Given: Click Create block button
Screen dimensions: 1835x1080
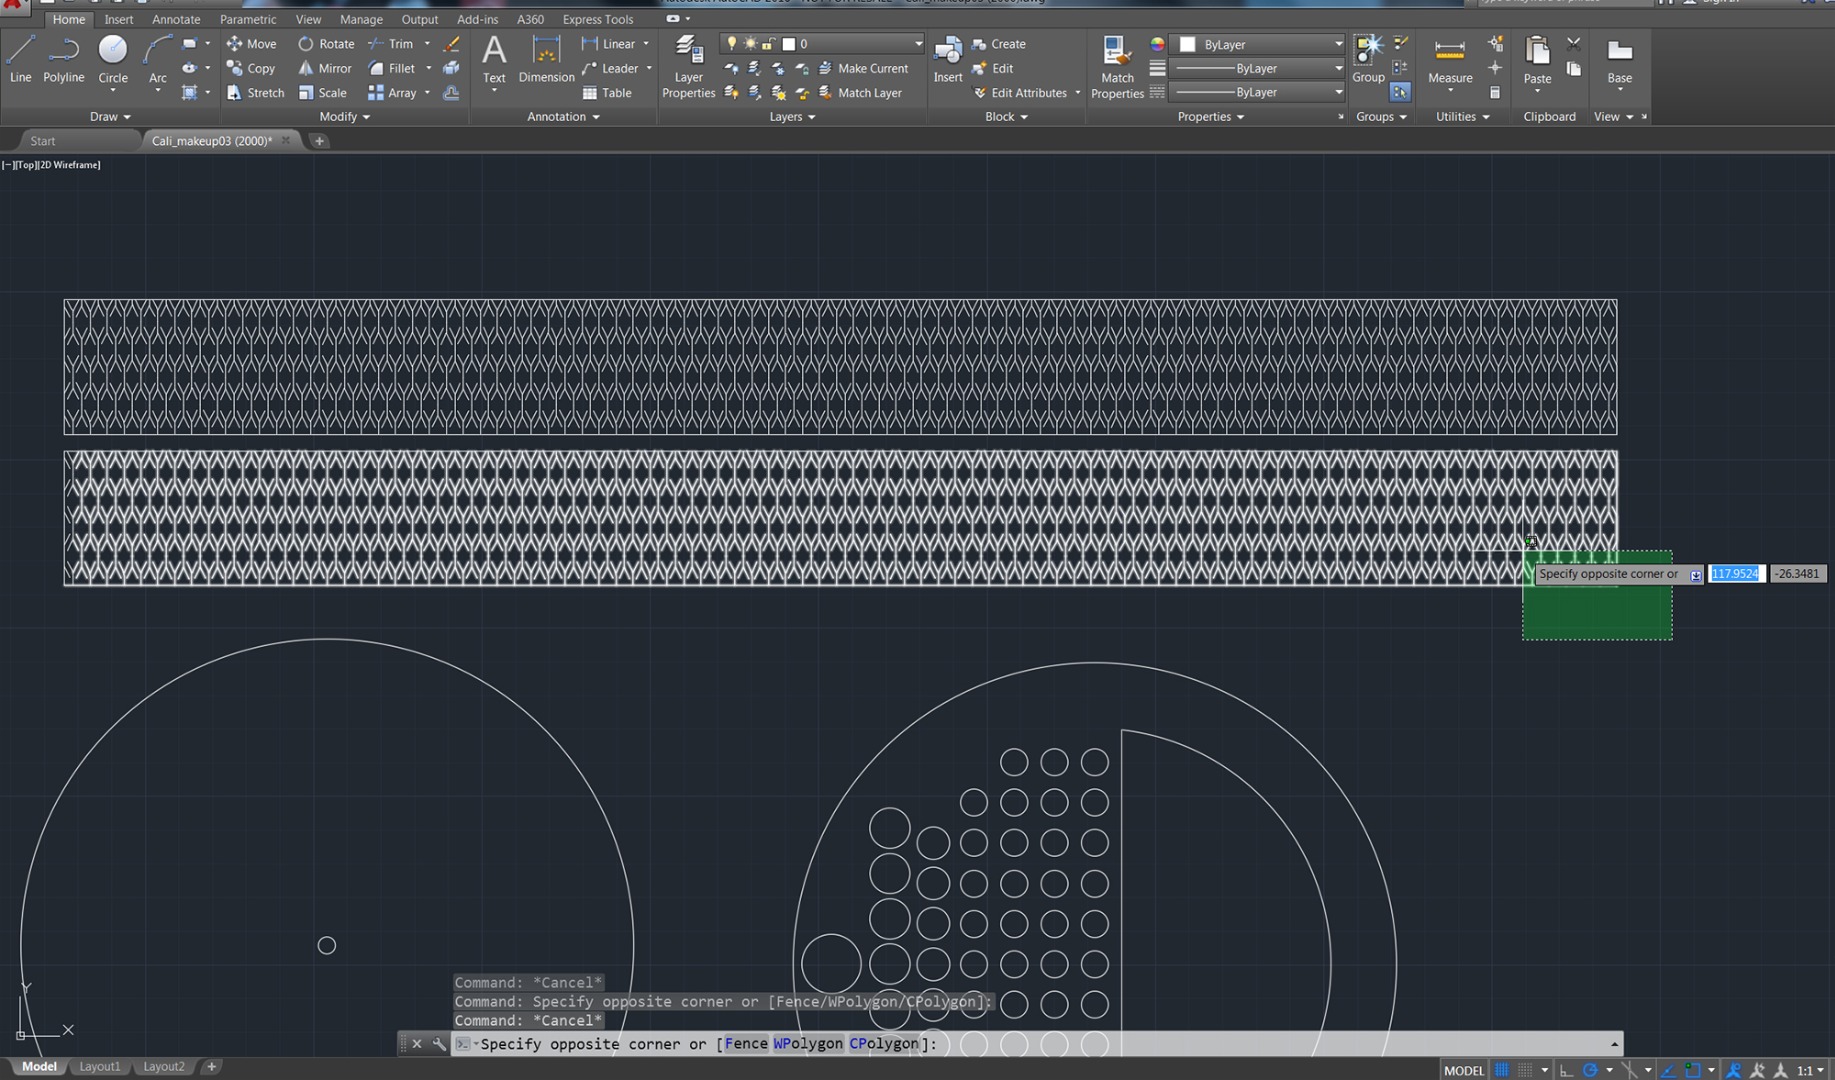Looking at the screenshot, I should tap(999, 44).
